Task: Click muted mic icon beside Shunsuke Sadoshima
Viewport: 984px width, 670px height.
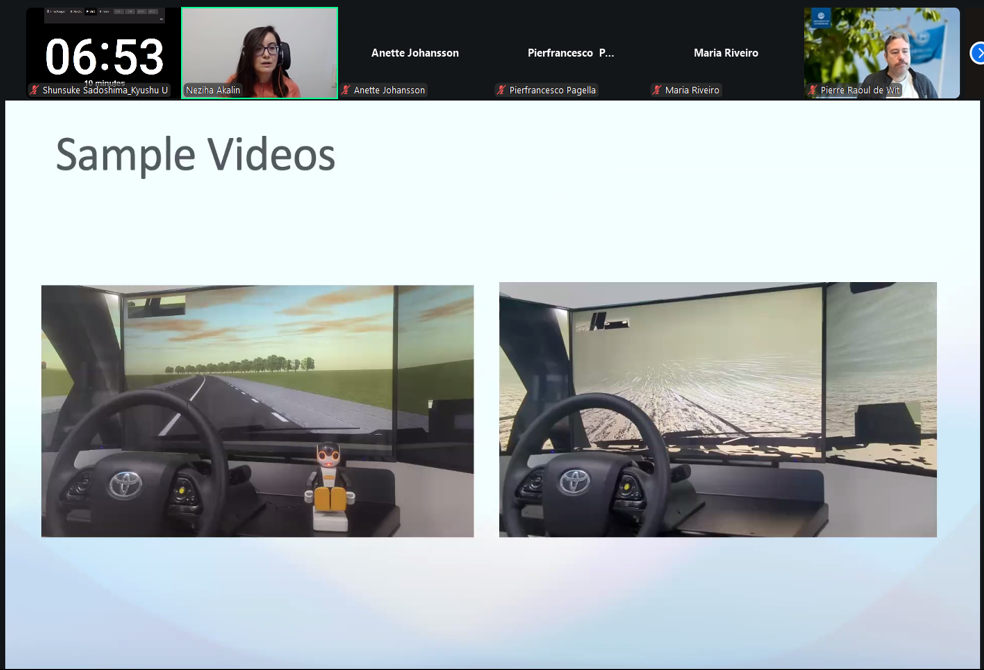Action: point(35,90)
